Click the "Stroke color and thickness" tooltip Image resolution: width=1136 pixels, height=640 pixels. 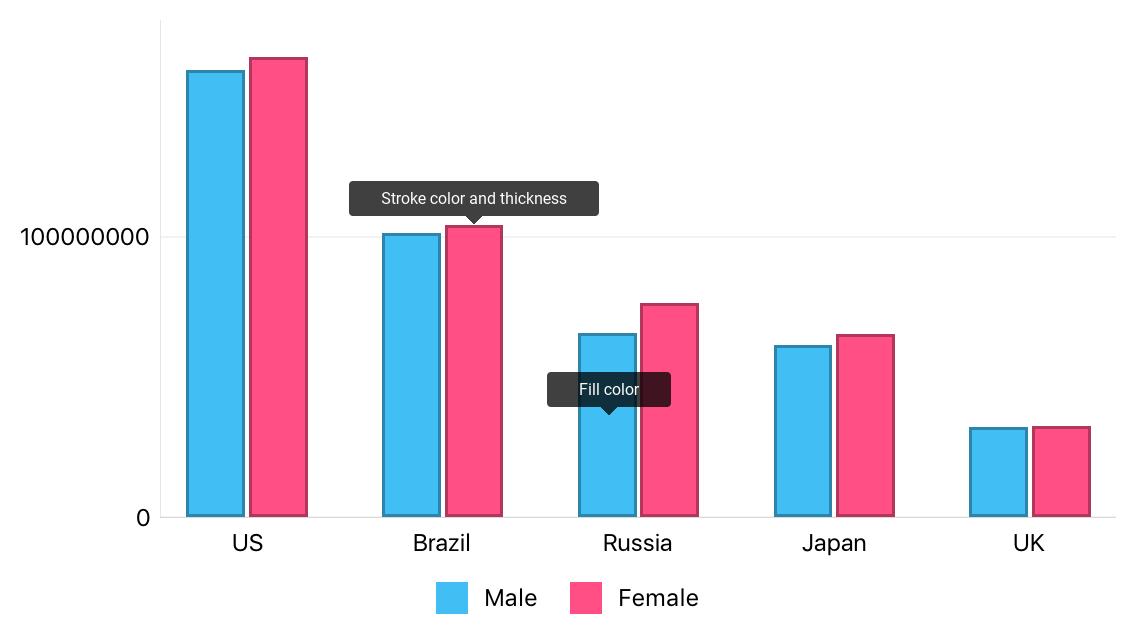(x=473, y=198)
